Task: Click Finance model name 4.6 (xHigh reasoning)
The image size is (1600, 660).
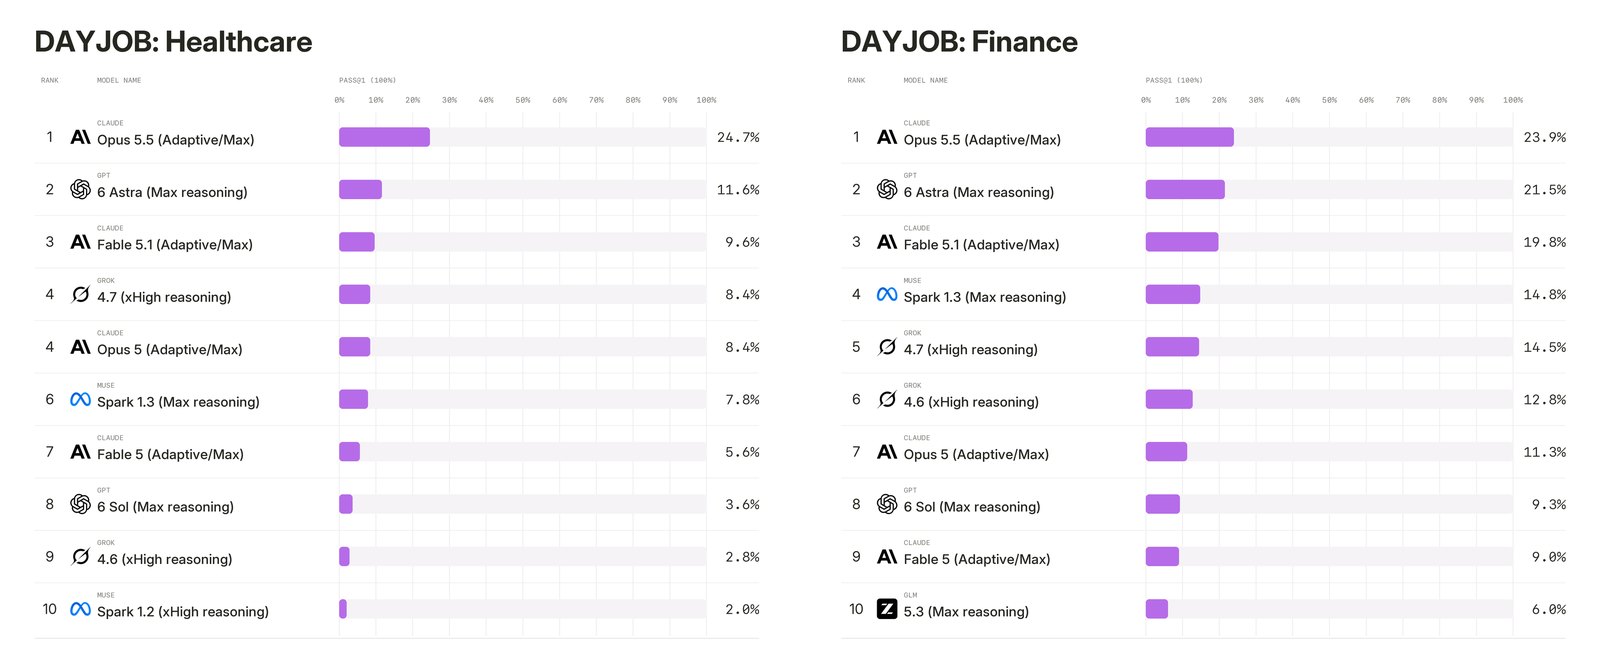Action: [971, 402]
